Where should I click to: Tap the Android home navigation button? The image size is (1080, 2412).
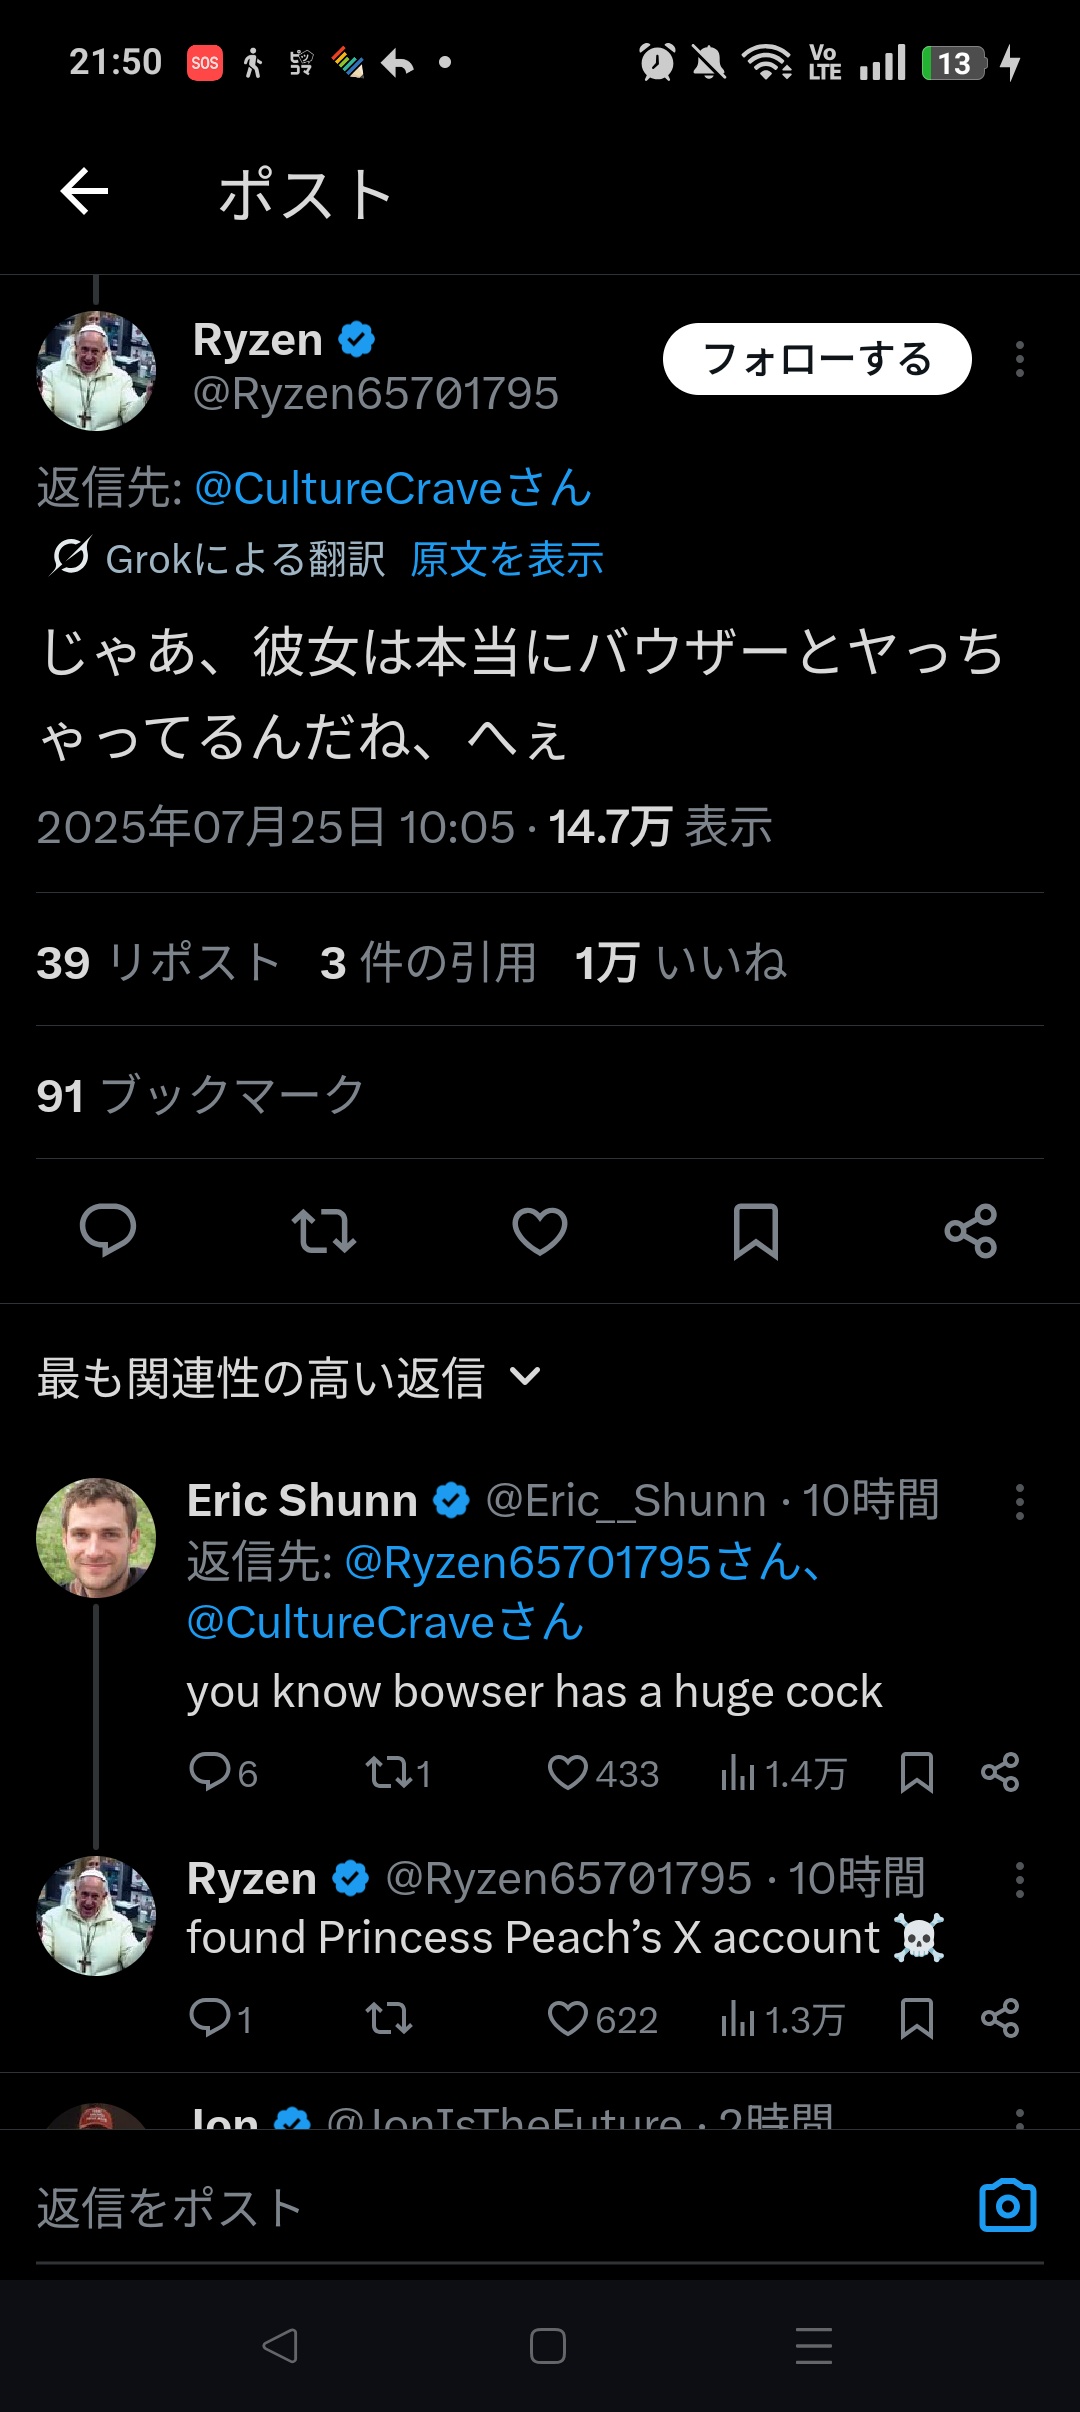click(548, 2346)
